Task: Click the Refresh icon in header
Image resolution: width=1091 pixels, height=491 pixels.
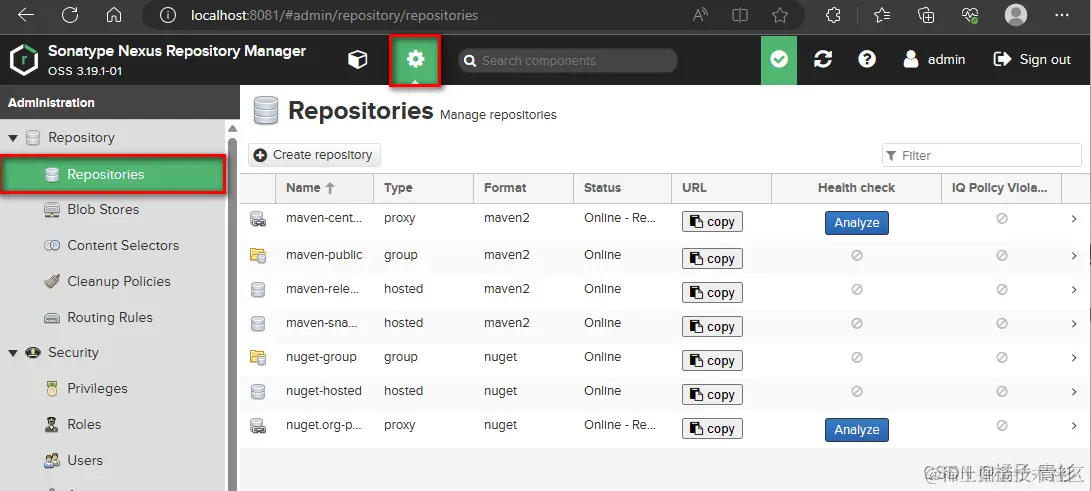Action: point(822,60)
